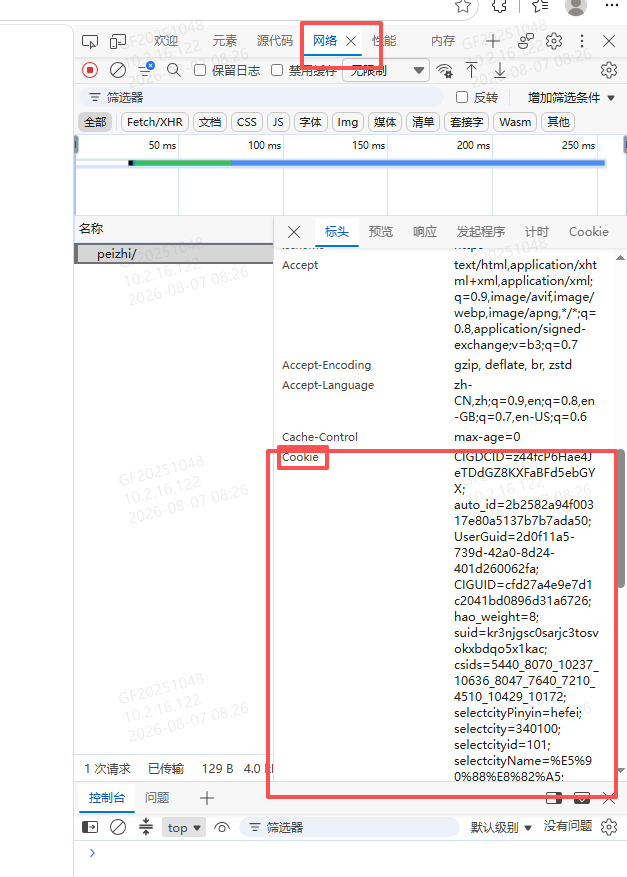This screenshot has height=877, width=627.
Task: Import HAR file with upload arrow
Action: pos(472,70)
